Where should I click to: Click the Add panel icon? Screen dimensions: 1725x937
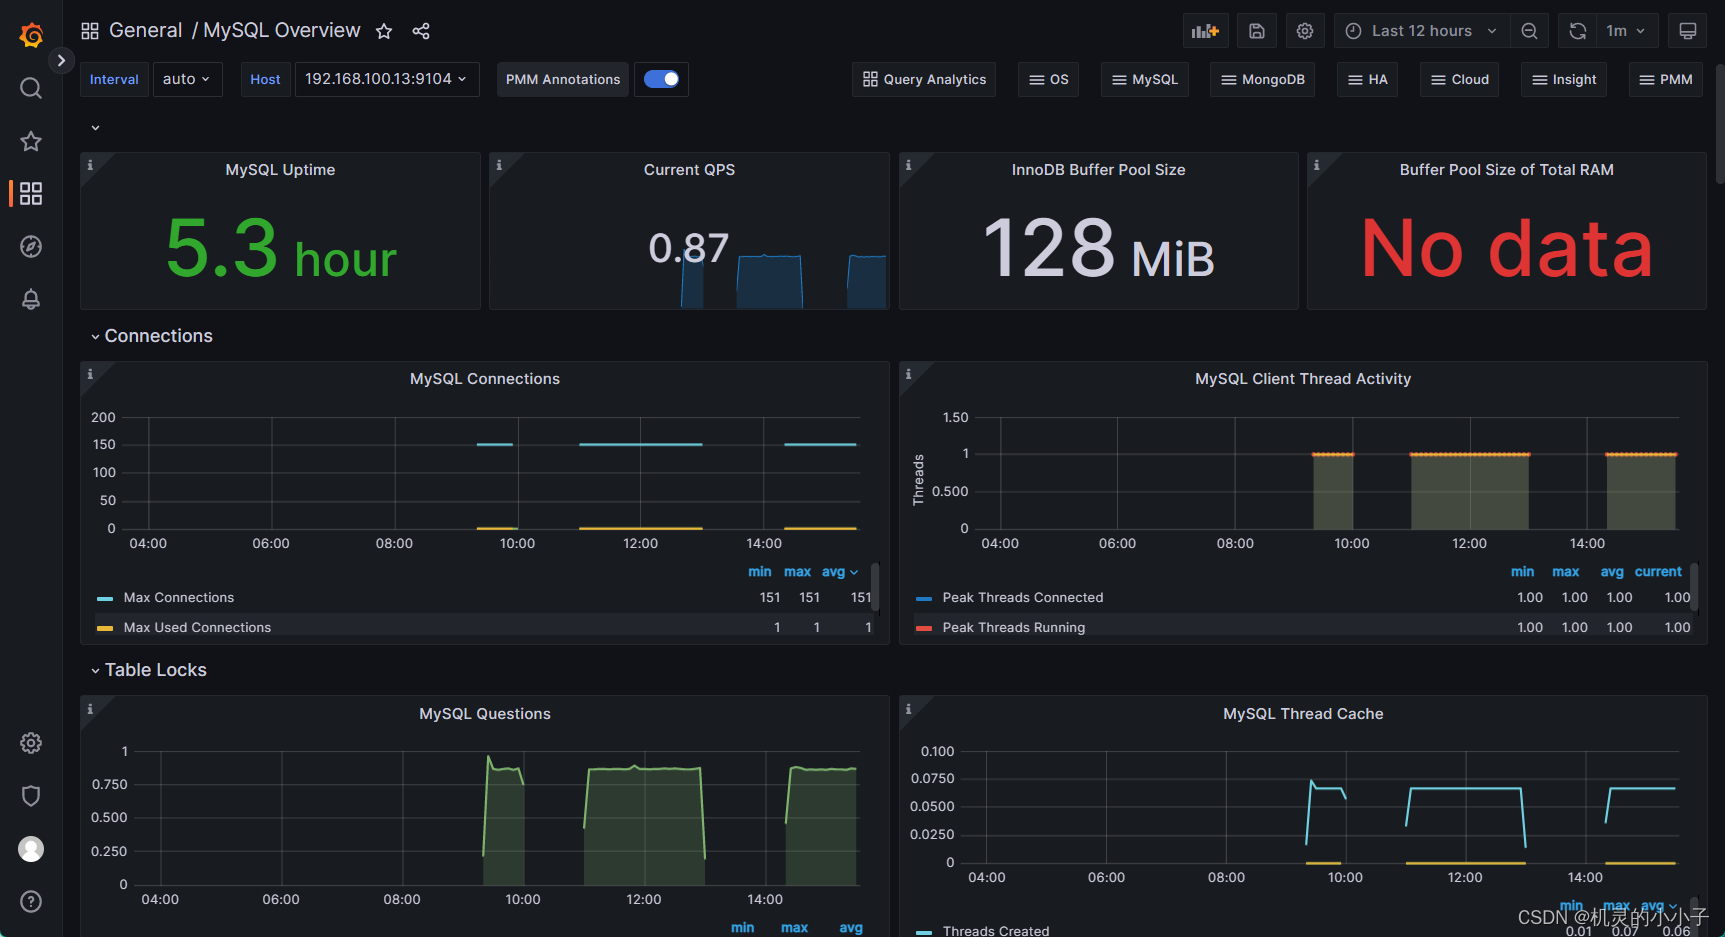pos(1206,31)
